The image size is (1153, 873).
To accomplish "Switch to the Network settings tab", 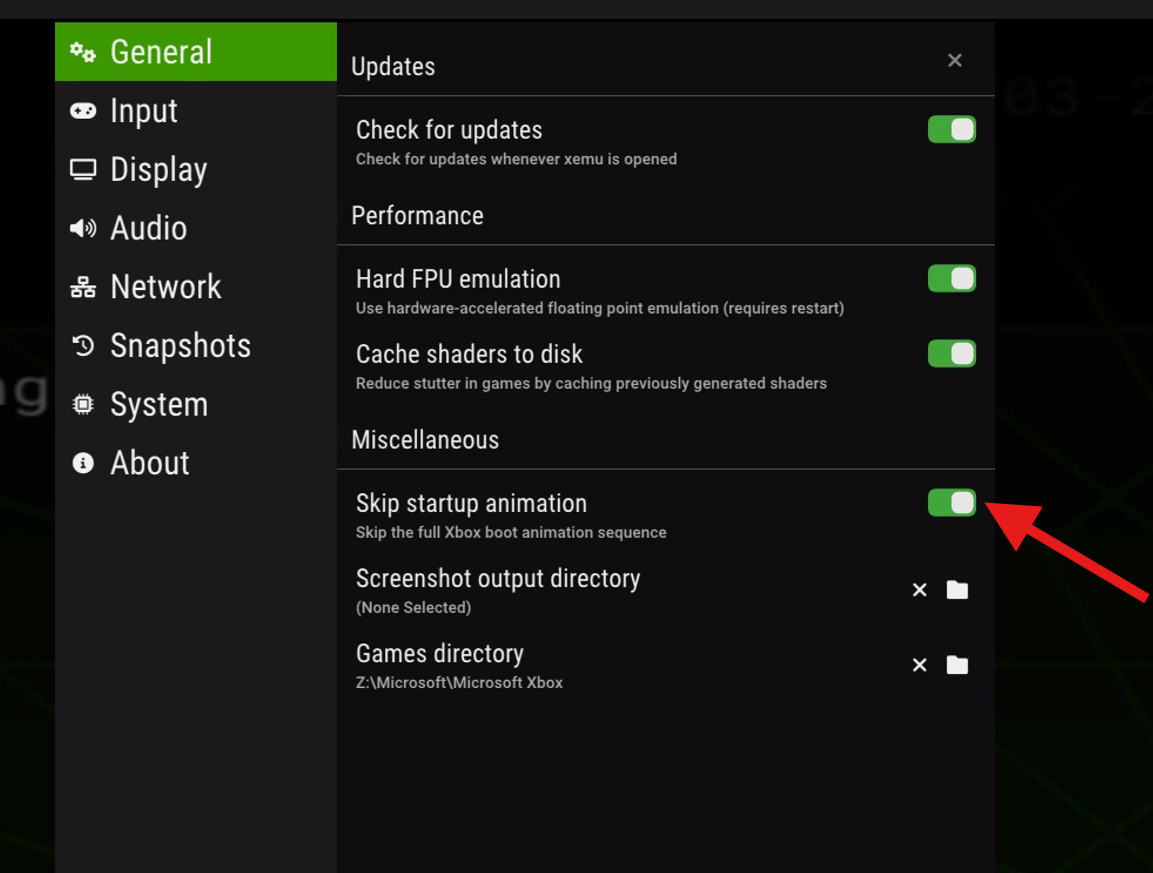I will [x=165, y=288].
